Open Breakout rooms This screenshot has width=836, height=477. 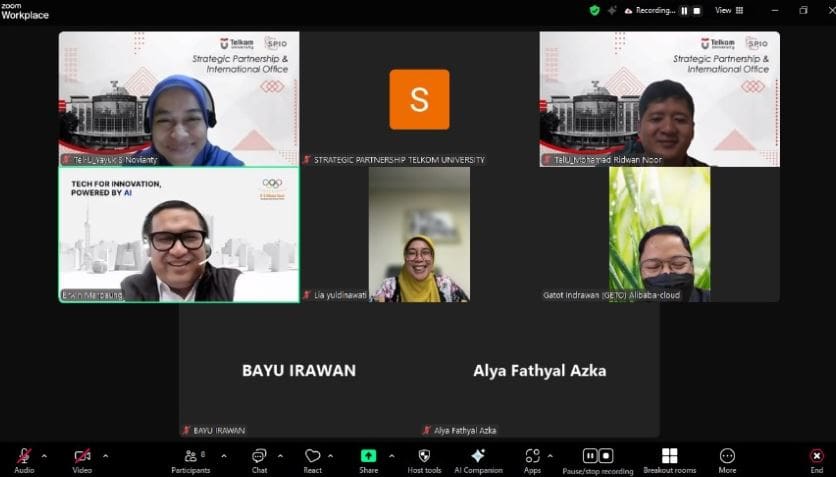point(669,457)
